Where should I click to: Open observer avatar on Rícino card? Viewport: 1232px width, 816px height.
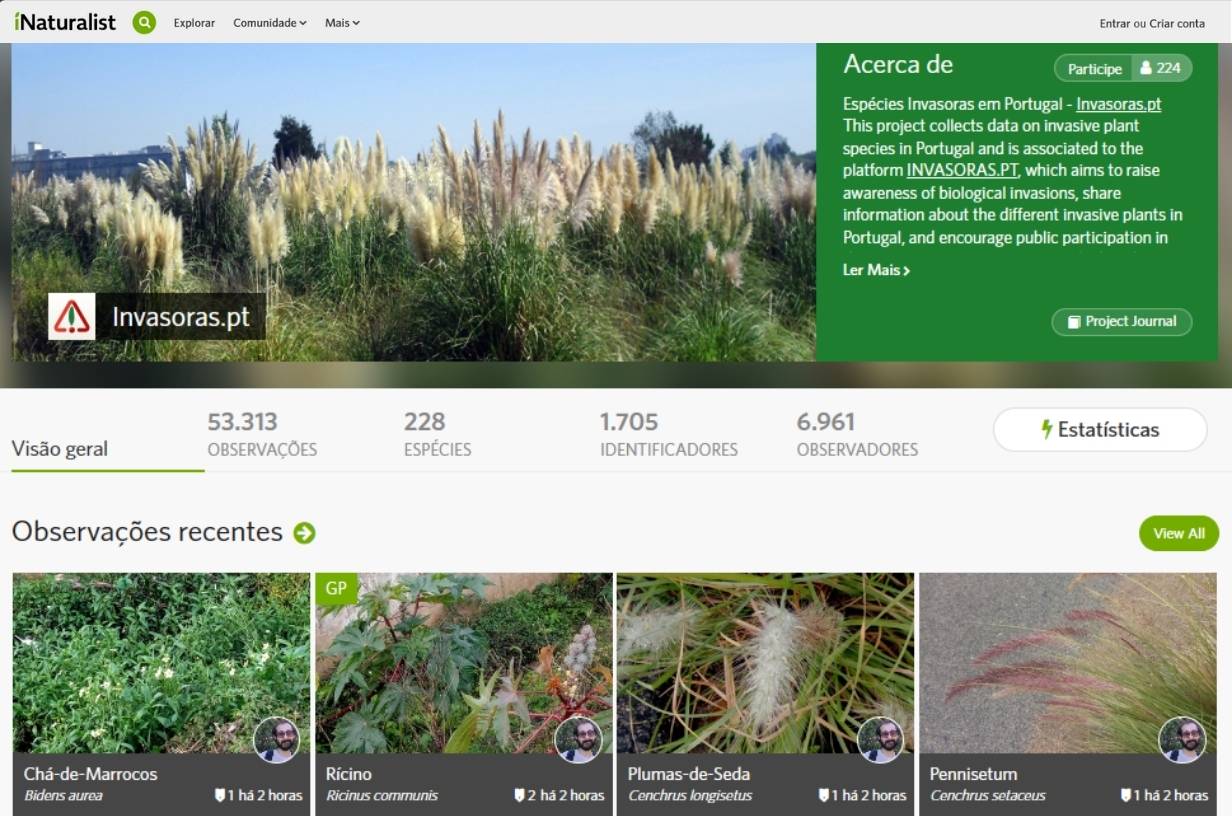578,740
